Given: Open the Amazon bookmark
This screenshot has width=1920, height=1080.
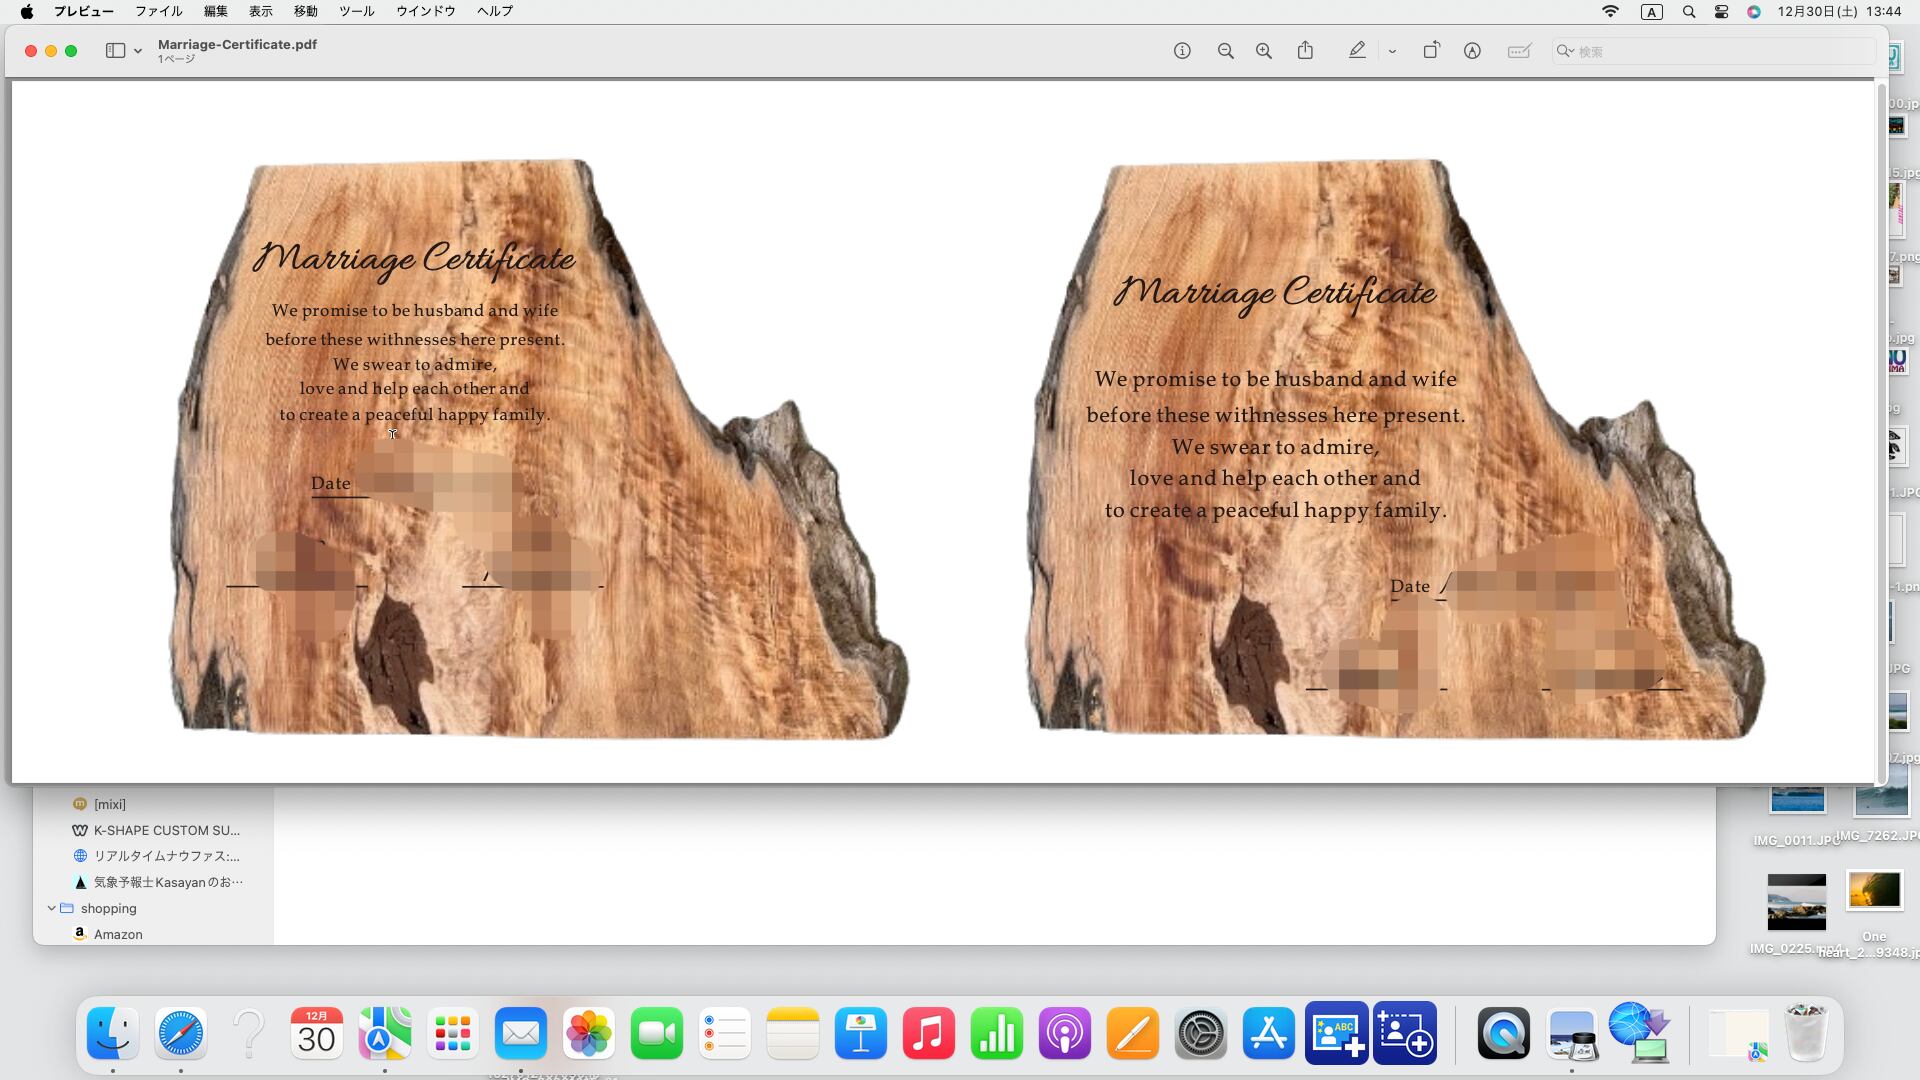Looking at the screenshot, I should pyautogui.click(x=118, y=934).
